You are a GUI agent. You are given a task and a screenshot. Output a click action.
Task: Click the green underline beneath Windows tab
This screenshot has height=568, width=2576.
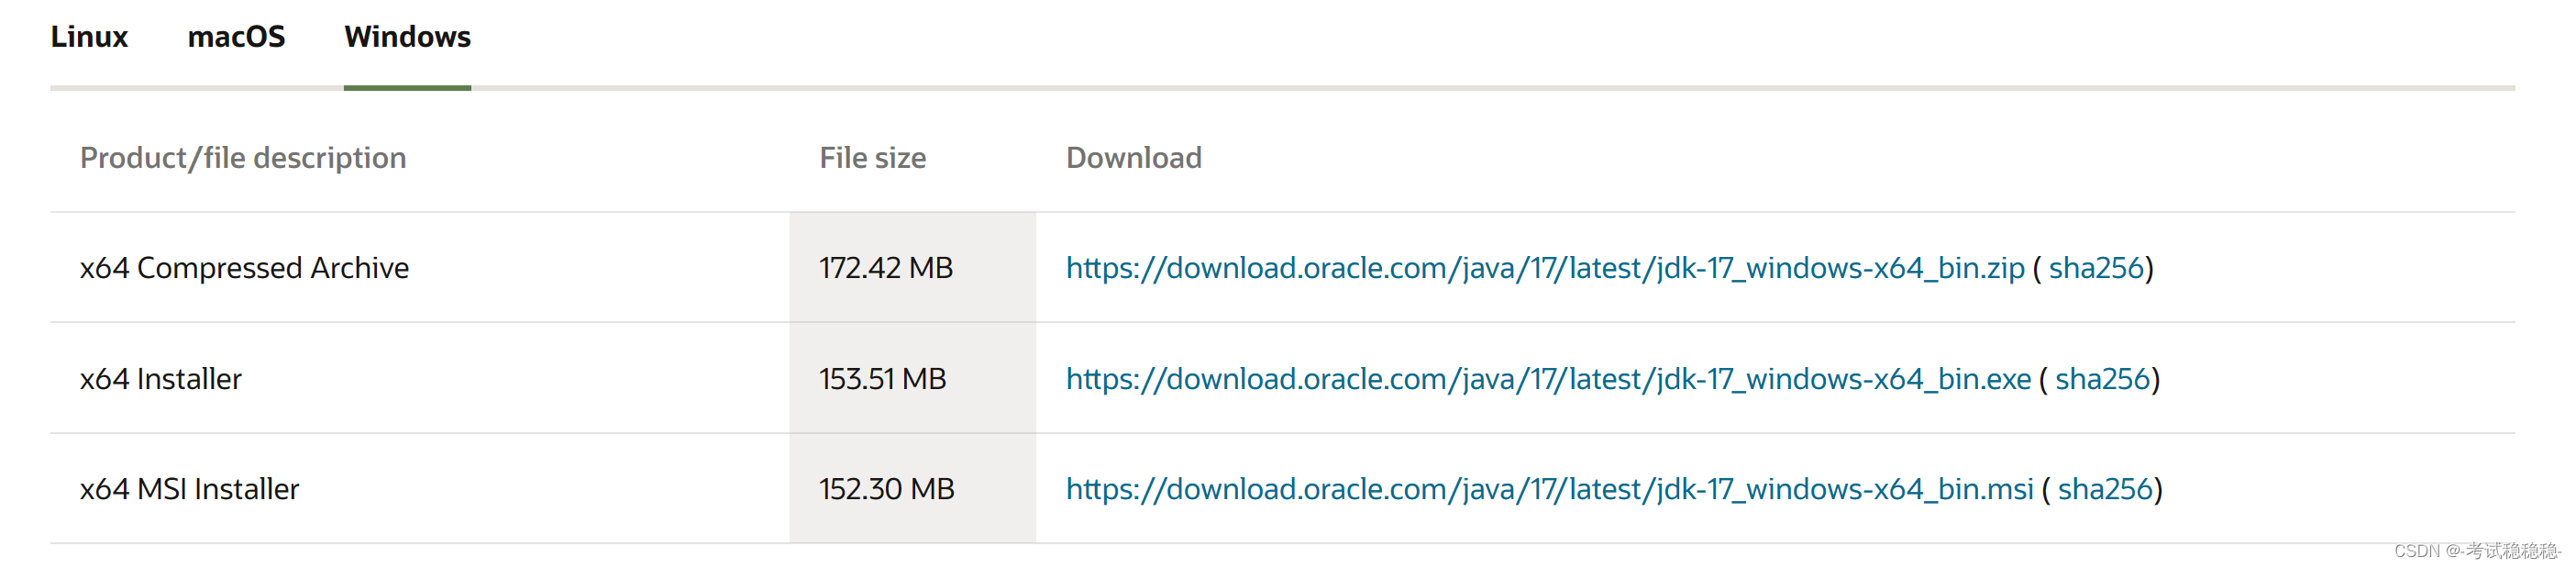(x=406, y=88)
